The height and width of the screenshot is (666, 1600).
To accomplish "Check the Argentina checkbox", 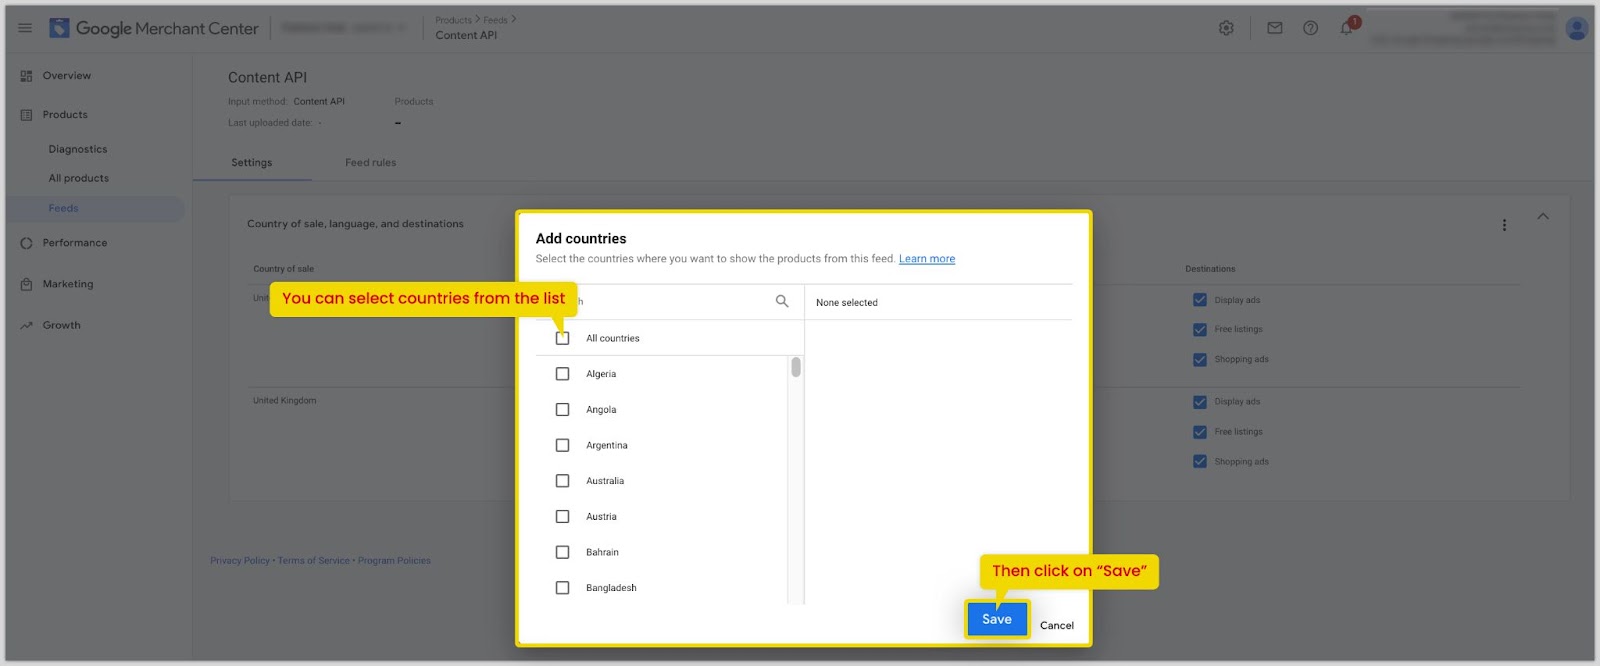I will pos(562,445).
